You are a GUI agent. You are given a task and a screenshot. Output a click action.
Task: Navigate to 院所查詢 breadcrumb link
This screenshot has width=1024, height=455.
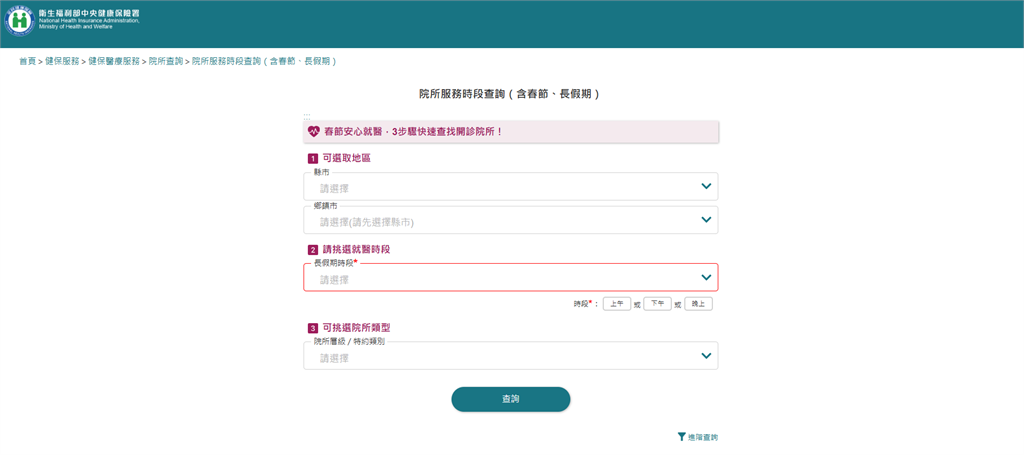click(x=166, y=62)
